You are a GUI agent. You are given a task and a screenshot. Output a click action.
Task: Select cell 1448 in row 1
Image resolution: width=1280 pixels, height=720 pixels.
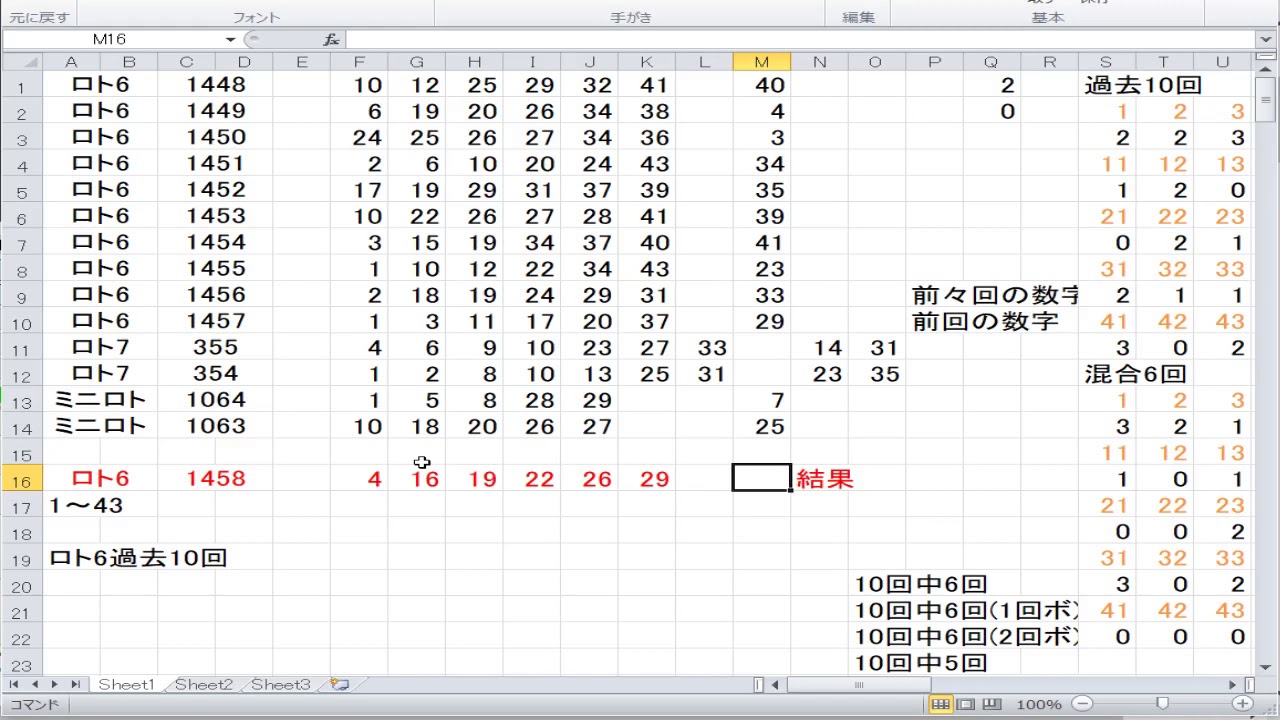pos(215,85)
